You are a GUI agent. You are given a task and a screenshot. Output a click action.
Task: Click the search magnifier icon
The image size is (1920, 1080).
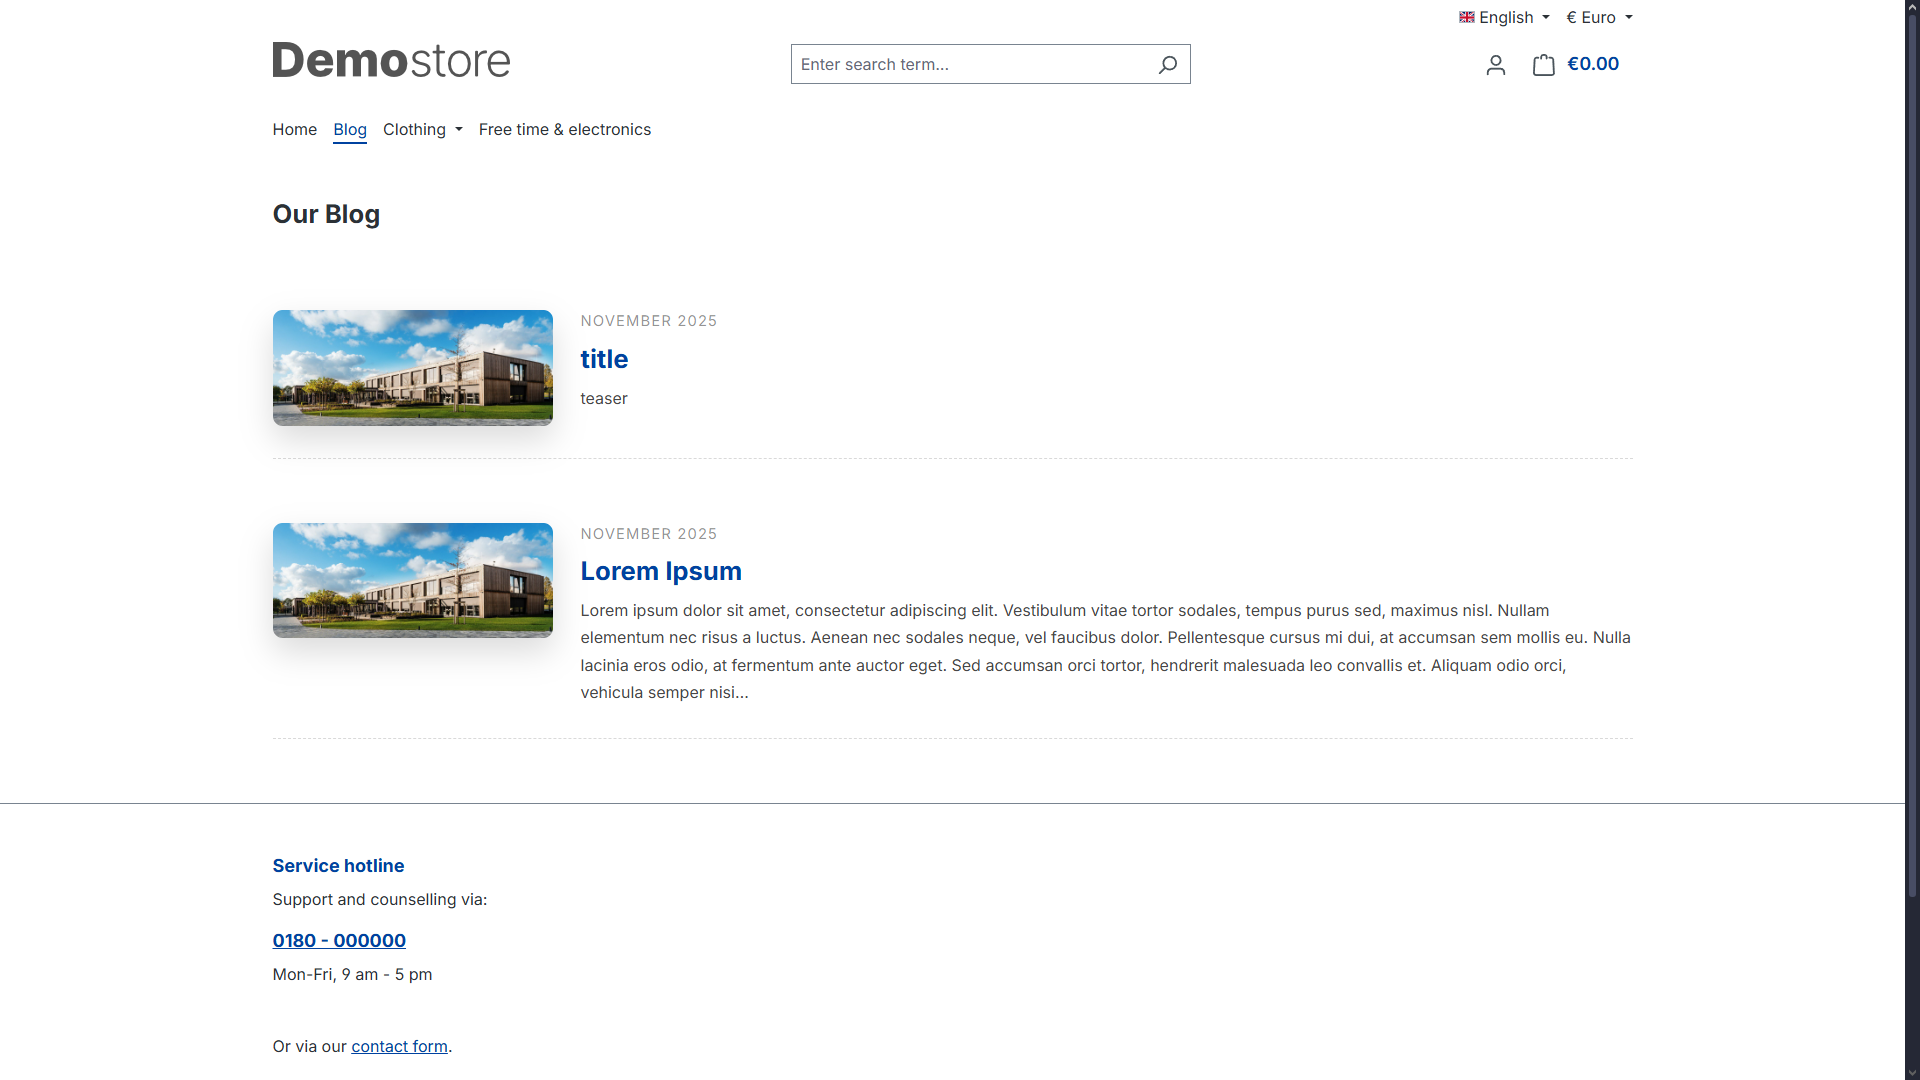point(1167,65)
